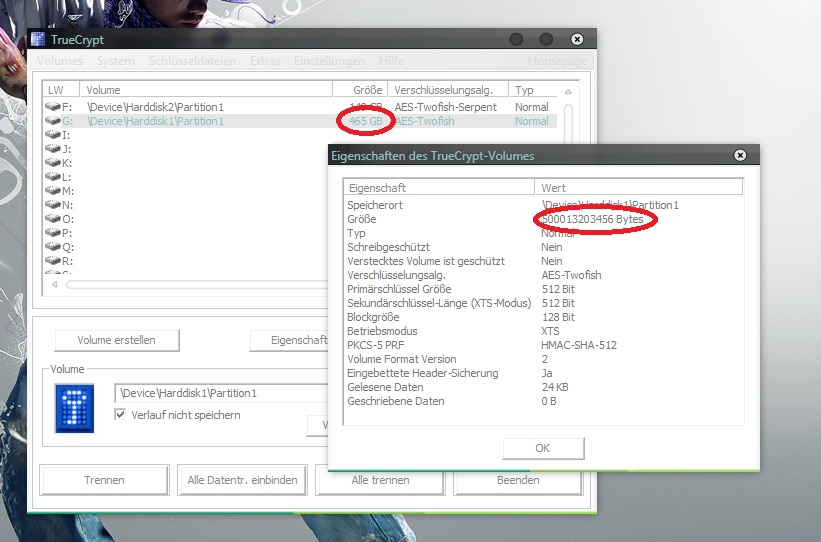Image resolution: width=821 pixels, height=542 pixels.
Task: Click the AES-Twofish-Serpent algorithm cell
Action: click(x=446, y=107)
